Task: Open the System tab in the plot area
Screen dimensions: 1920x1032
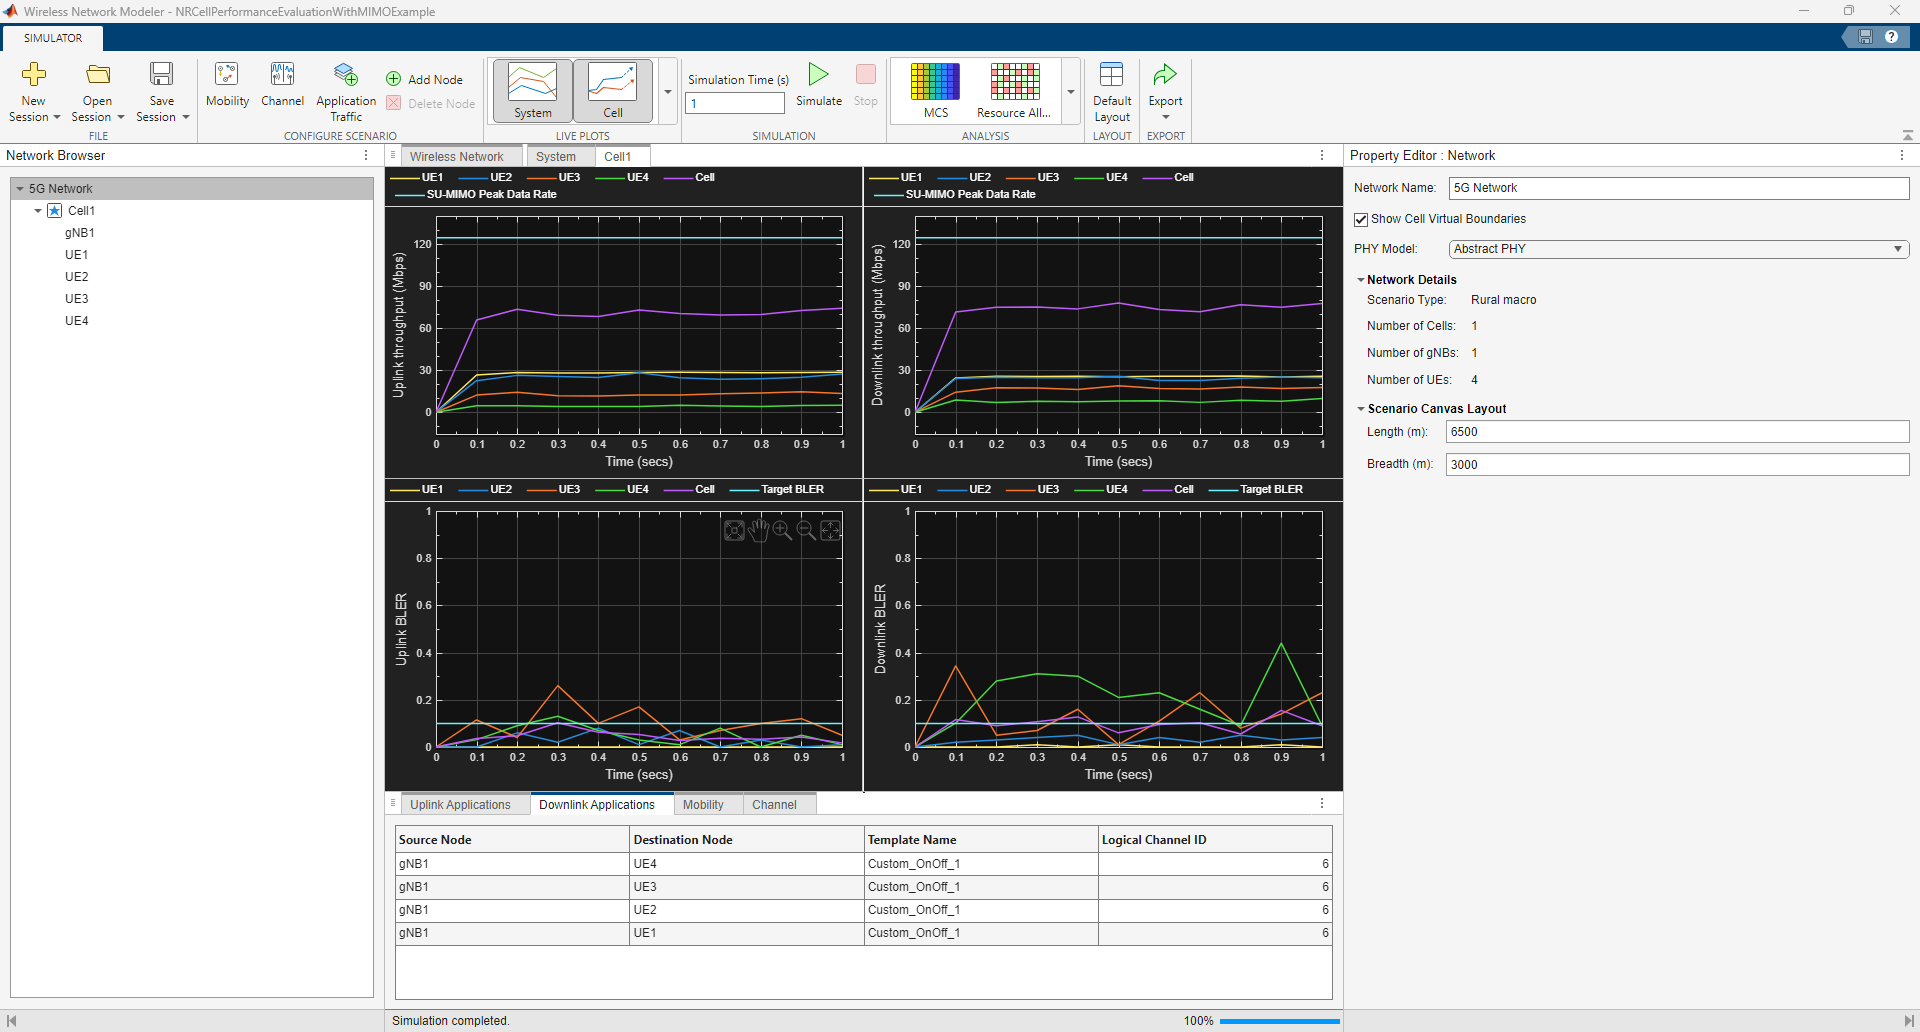Action: point(557,156)
